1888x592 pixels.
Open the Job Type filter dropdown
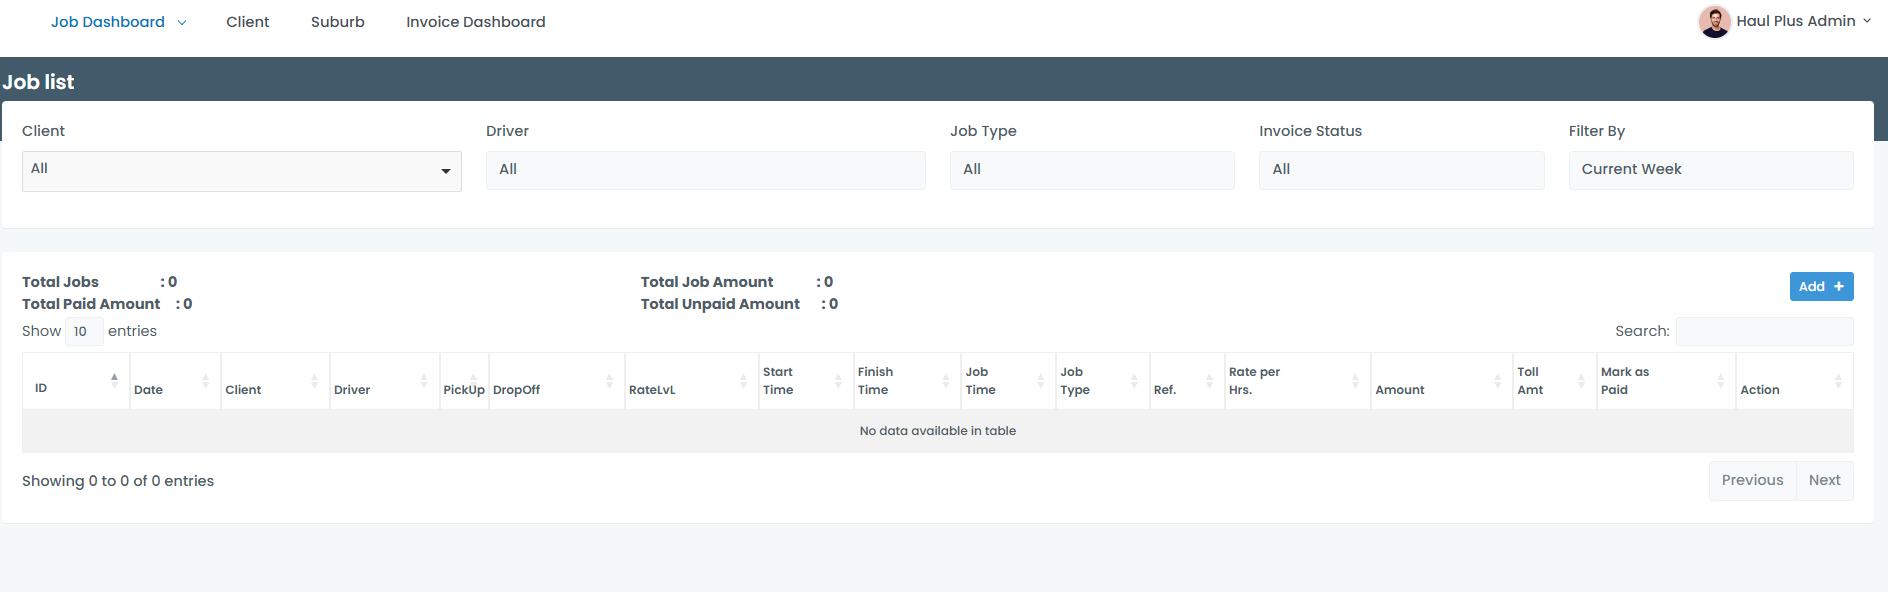click(x=1092, y=170)
